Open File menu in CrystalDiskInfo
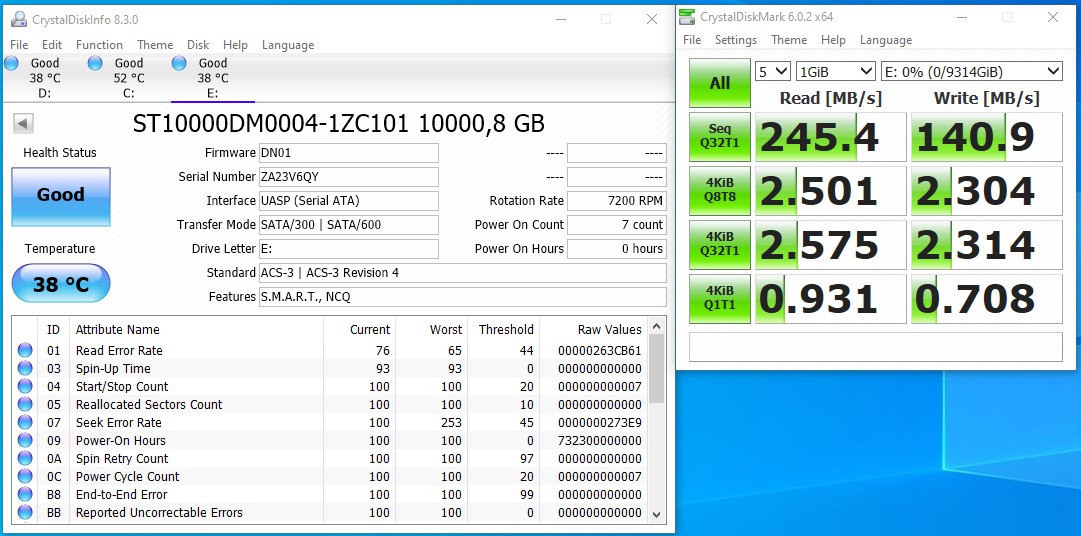Image resolution: width=1081 pixels, height=536 pixels. pos(19,45)
